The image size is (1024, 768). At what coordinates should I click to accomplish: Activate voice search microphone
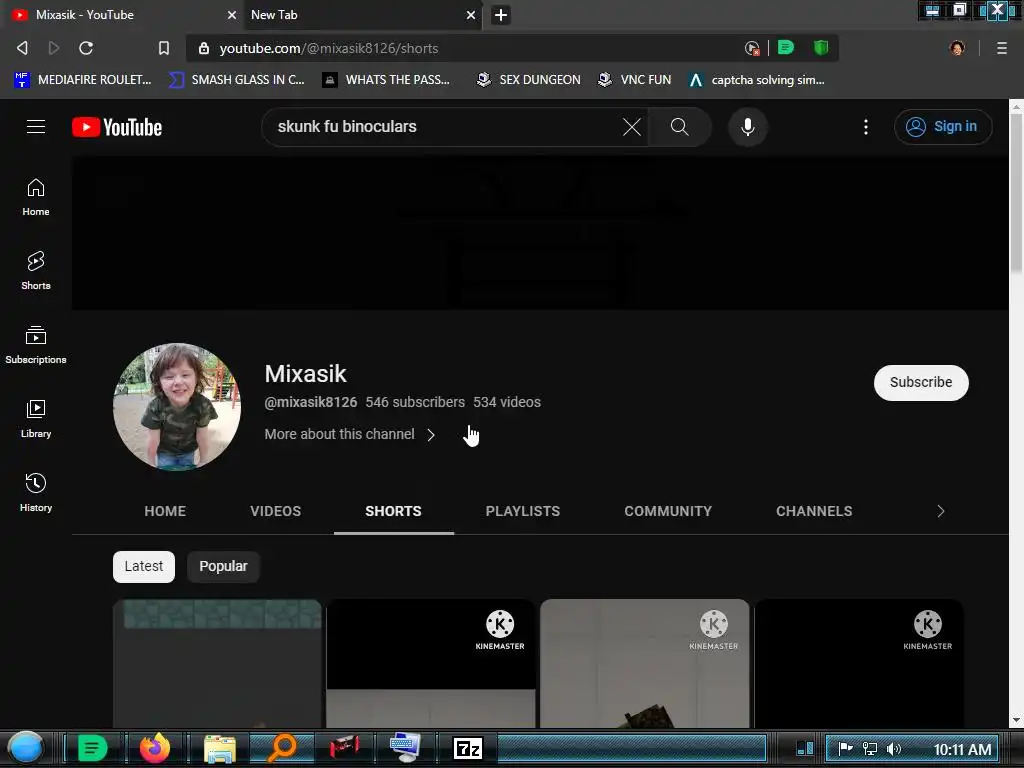(x=748, y=127)
